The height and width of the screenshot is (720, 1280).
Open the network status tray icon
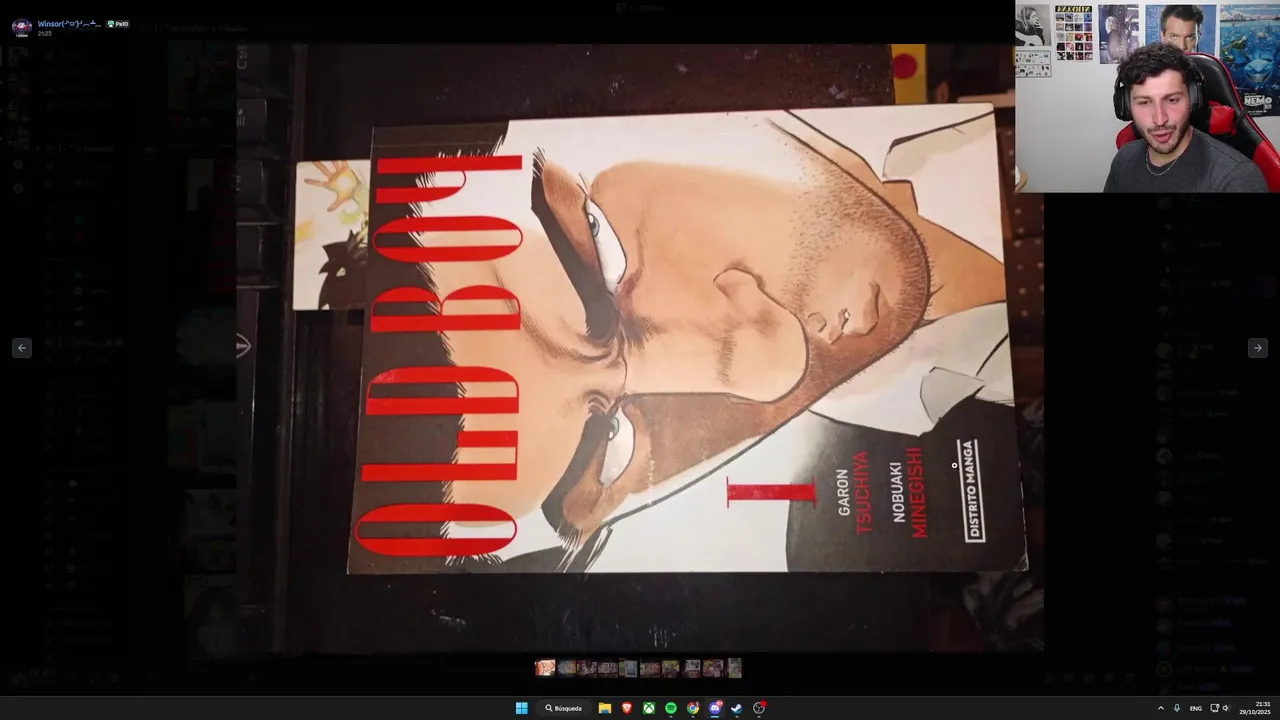click(1215, 708)
